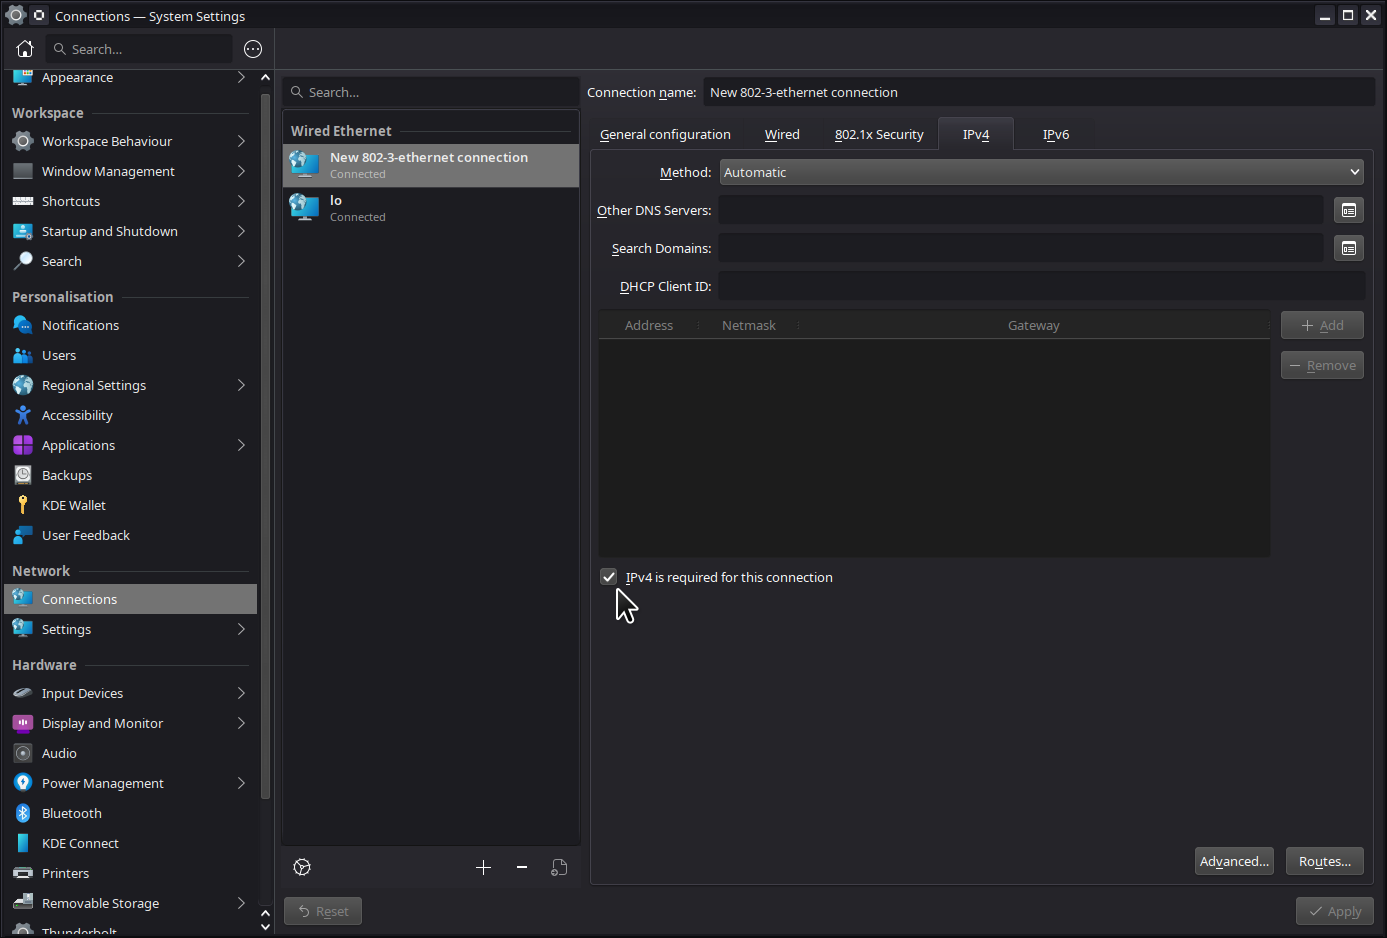Switch to the IPv6 tab
The image size is (1387, 938).
(1056, 134)
